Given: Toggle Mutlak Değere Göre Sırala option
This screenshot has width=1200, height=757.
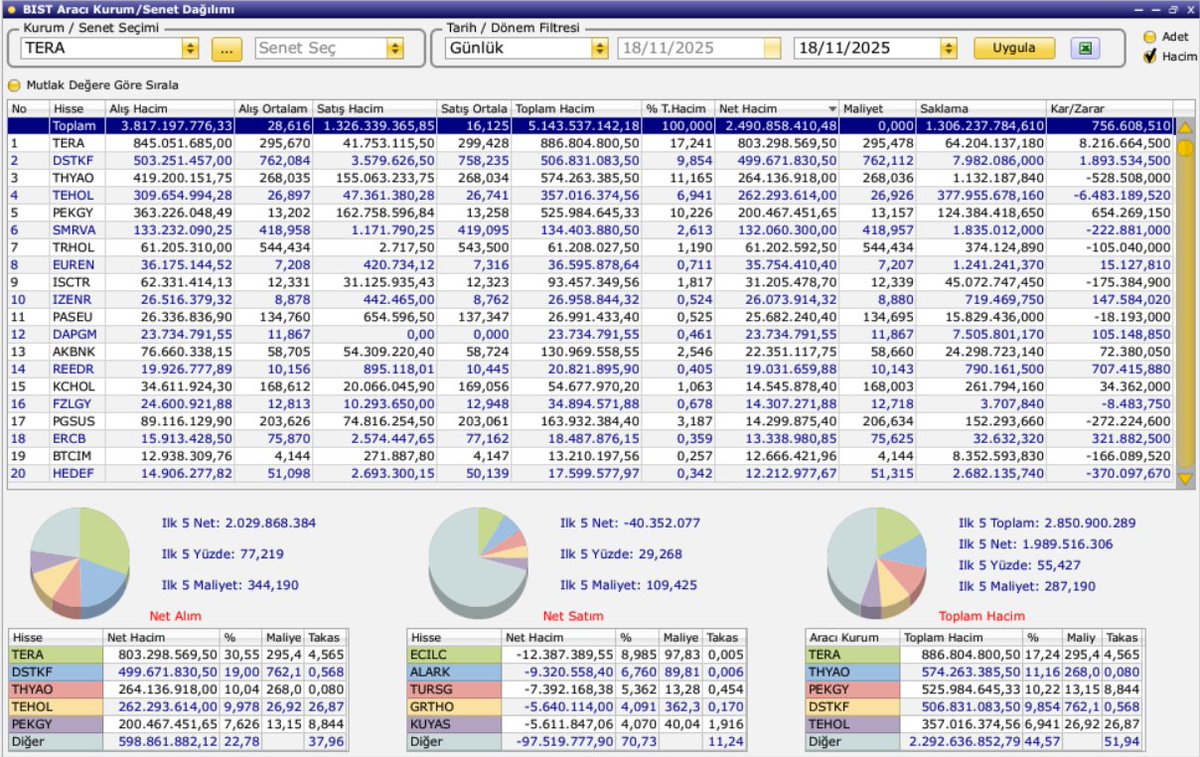Looking at the screenshot, I should (14, 85).
